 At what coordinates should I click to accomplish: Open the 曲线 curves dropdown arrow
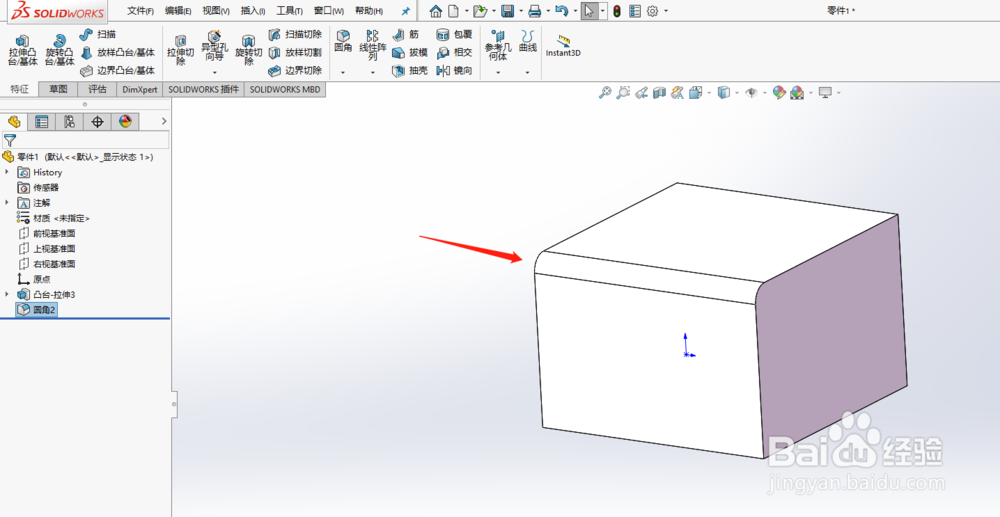coord(527,73)
